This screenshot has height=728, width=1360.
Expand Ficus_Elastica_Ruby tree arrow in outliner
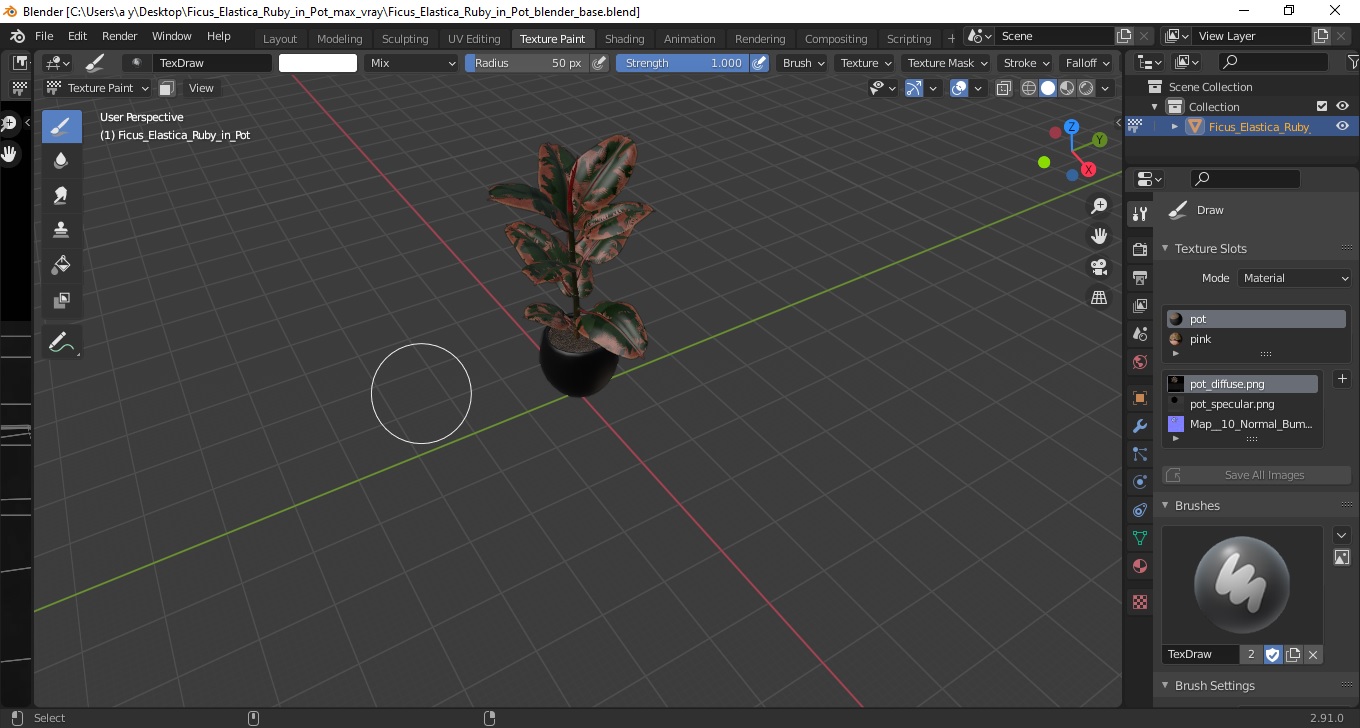tap(1175, 126)
